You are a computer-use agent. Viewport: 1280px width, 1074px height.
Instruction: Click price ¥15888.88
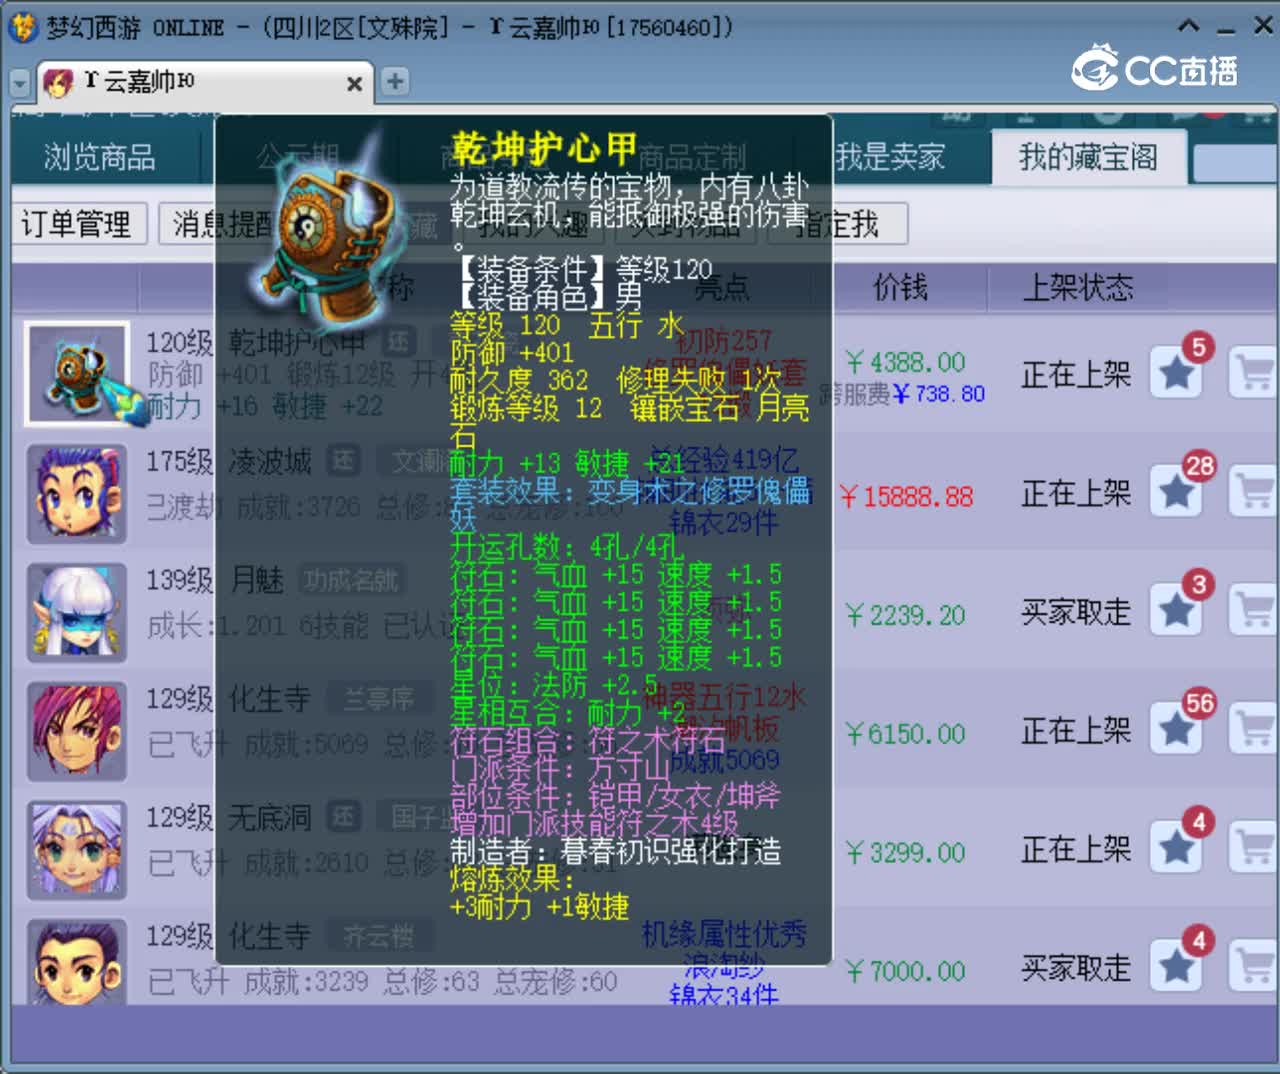point(906,497)
